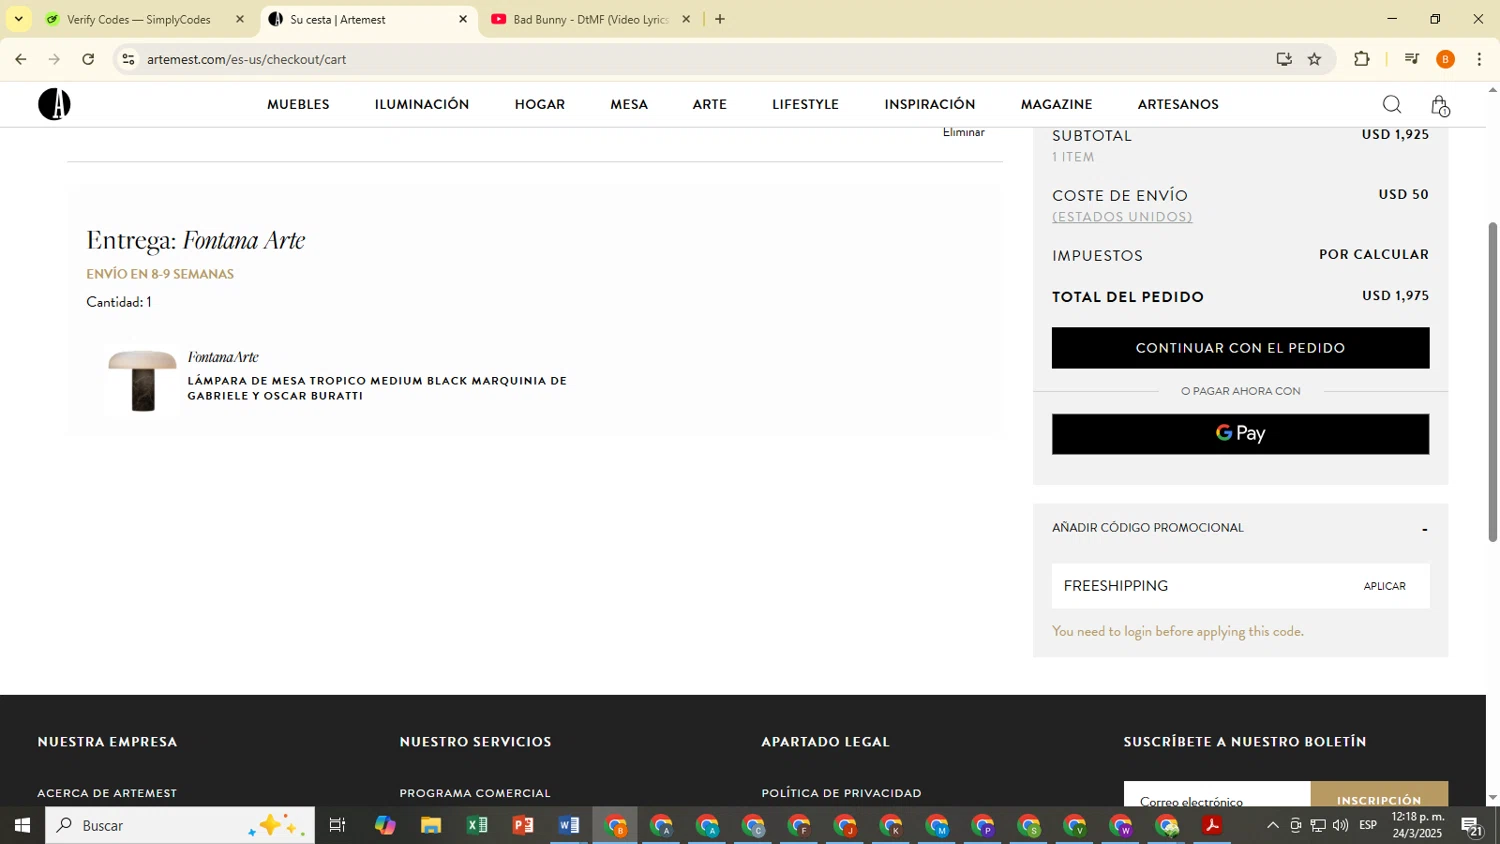Screen dimensions: 1500x844
Task: Switch to Bad Bunny DtMF tab
Action: [x=590, y=19]
